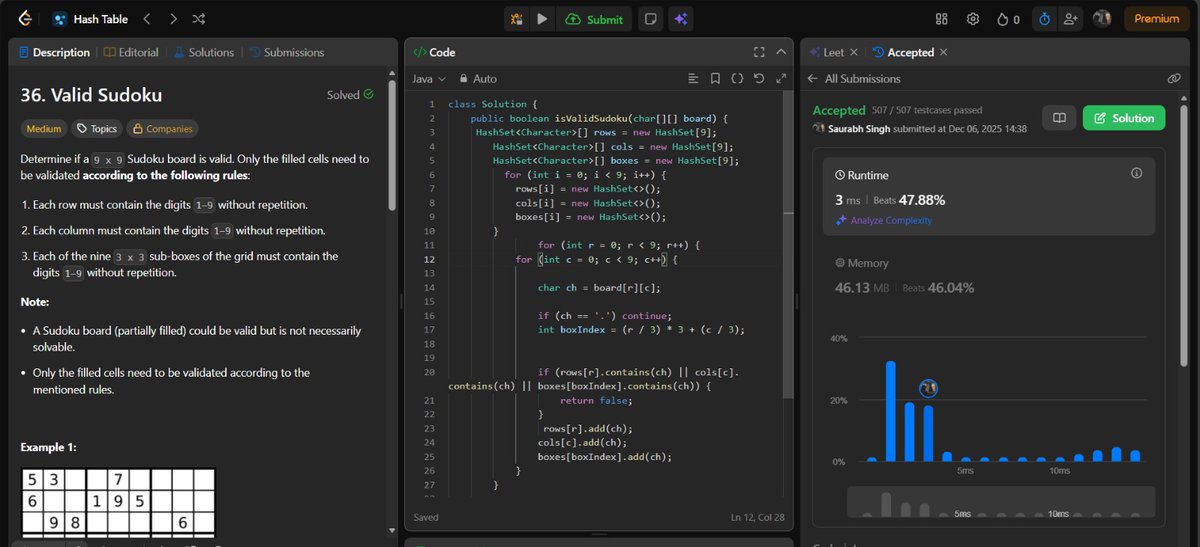Screen dimensions: 1200x547
Task: Click the 'class Solution {' code line
Action: click(x=493, y=104)
